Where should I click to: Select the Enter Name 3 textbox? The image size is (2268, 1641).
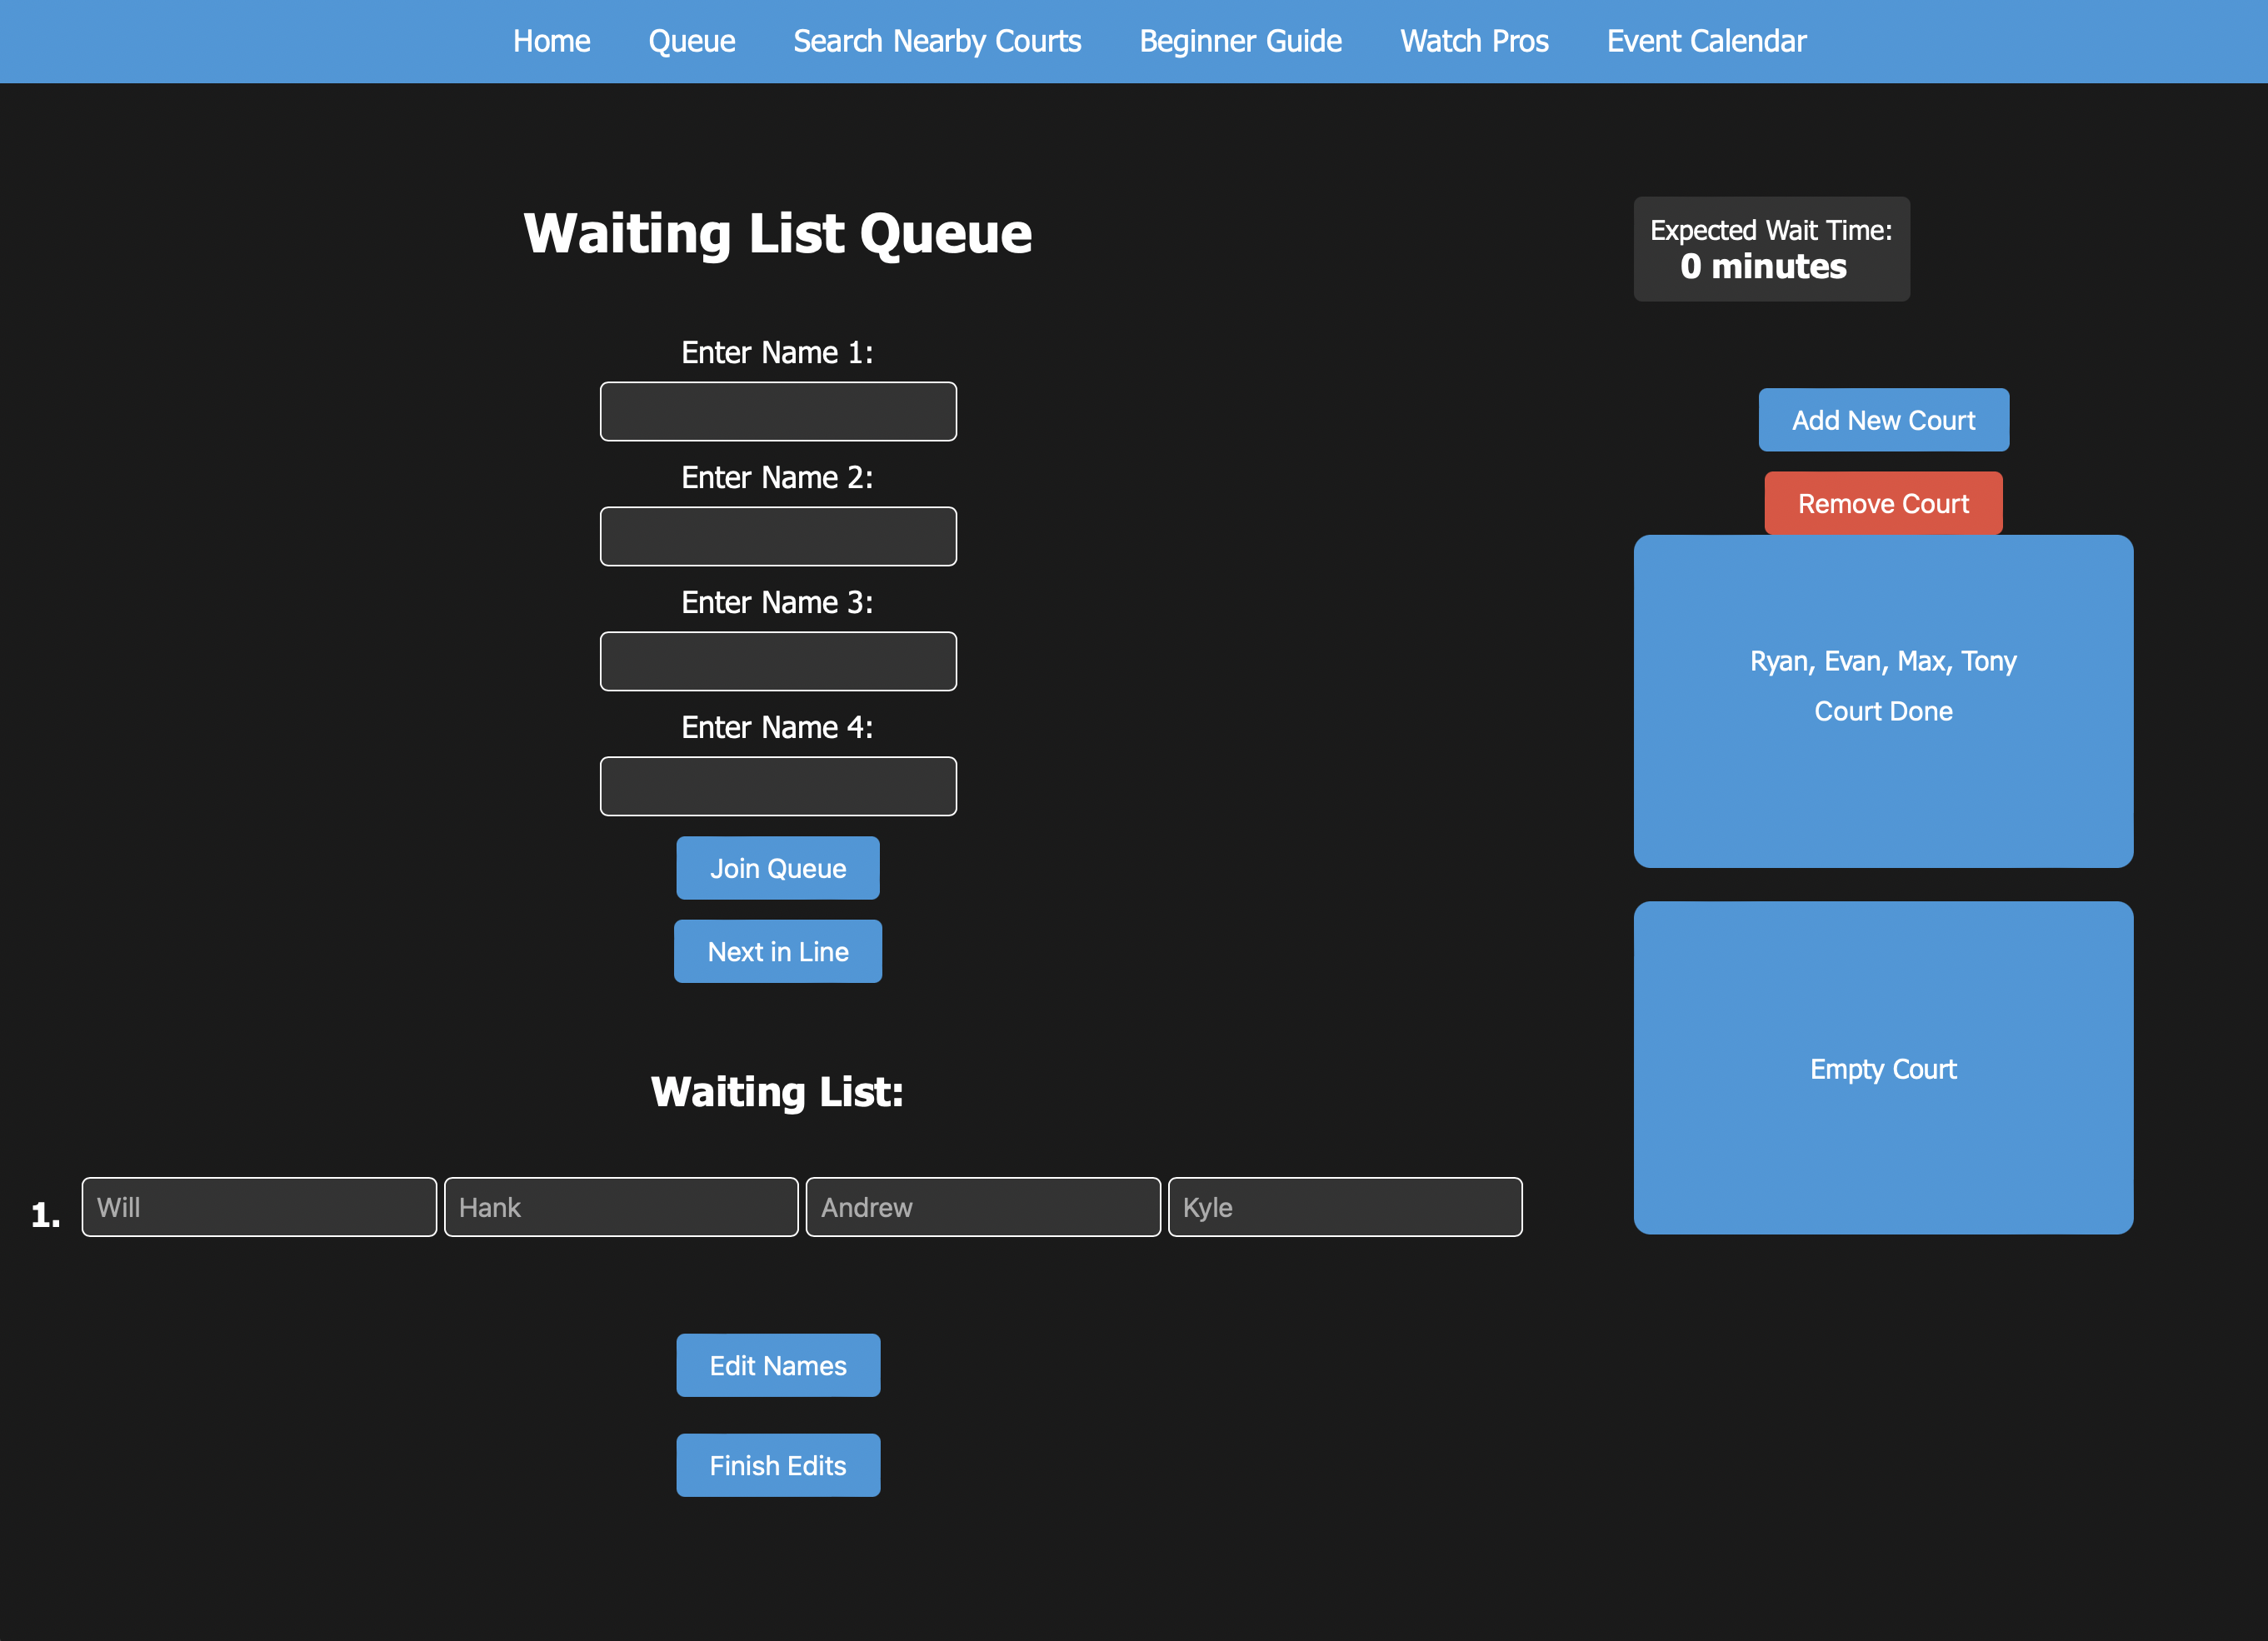point(777,661)
